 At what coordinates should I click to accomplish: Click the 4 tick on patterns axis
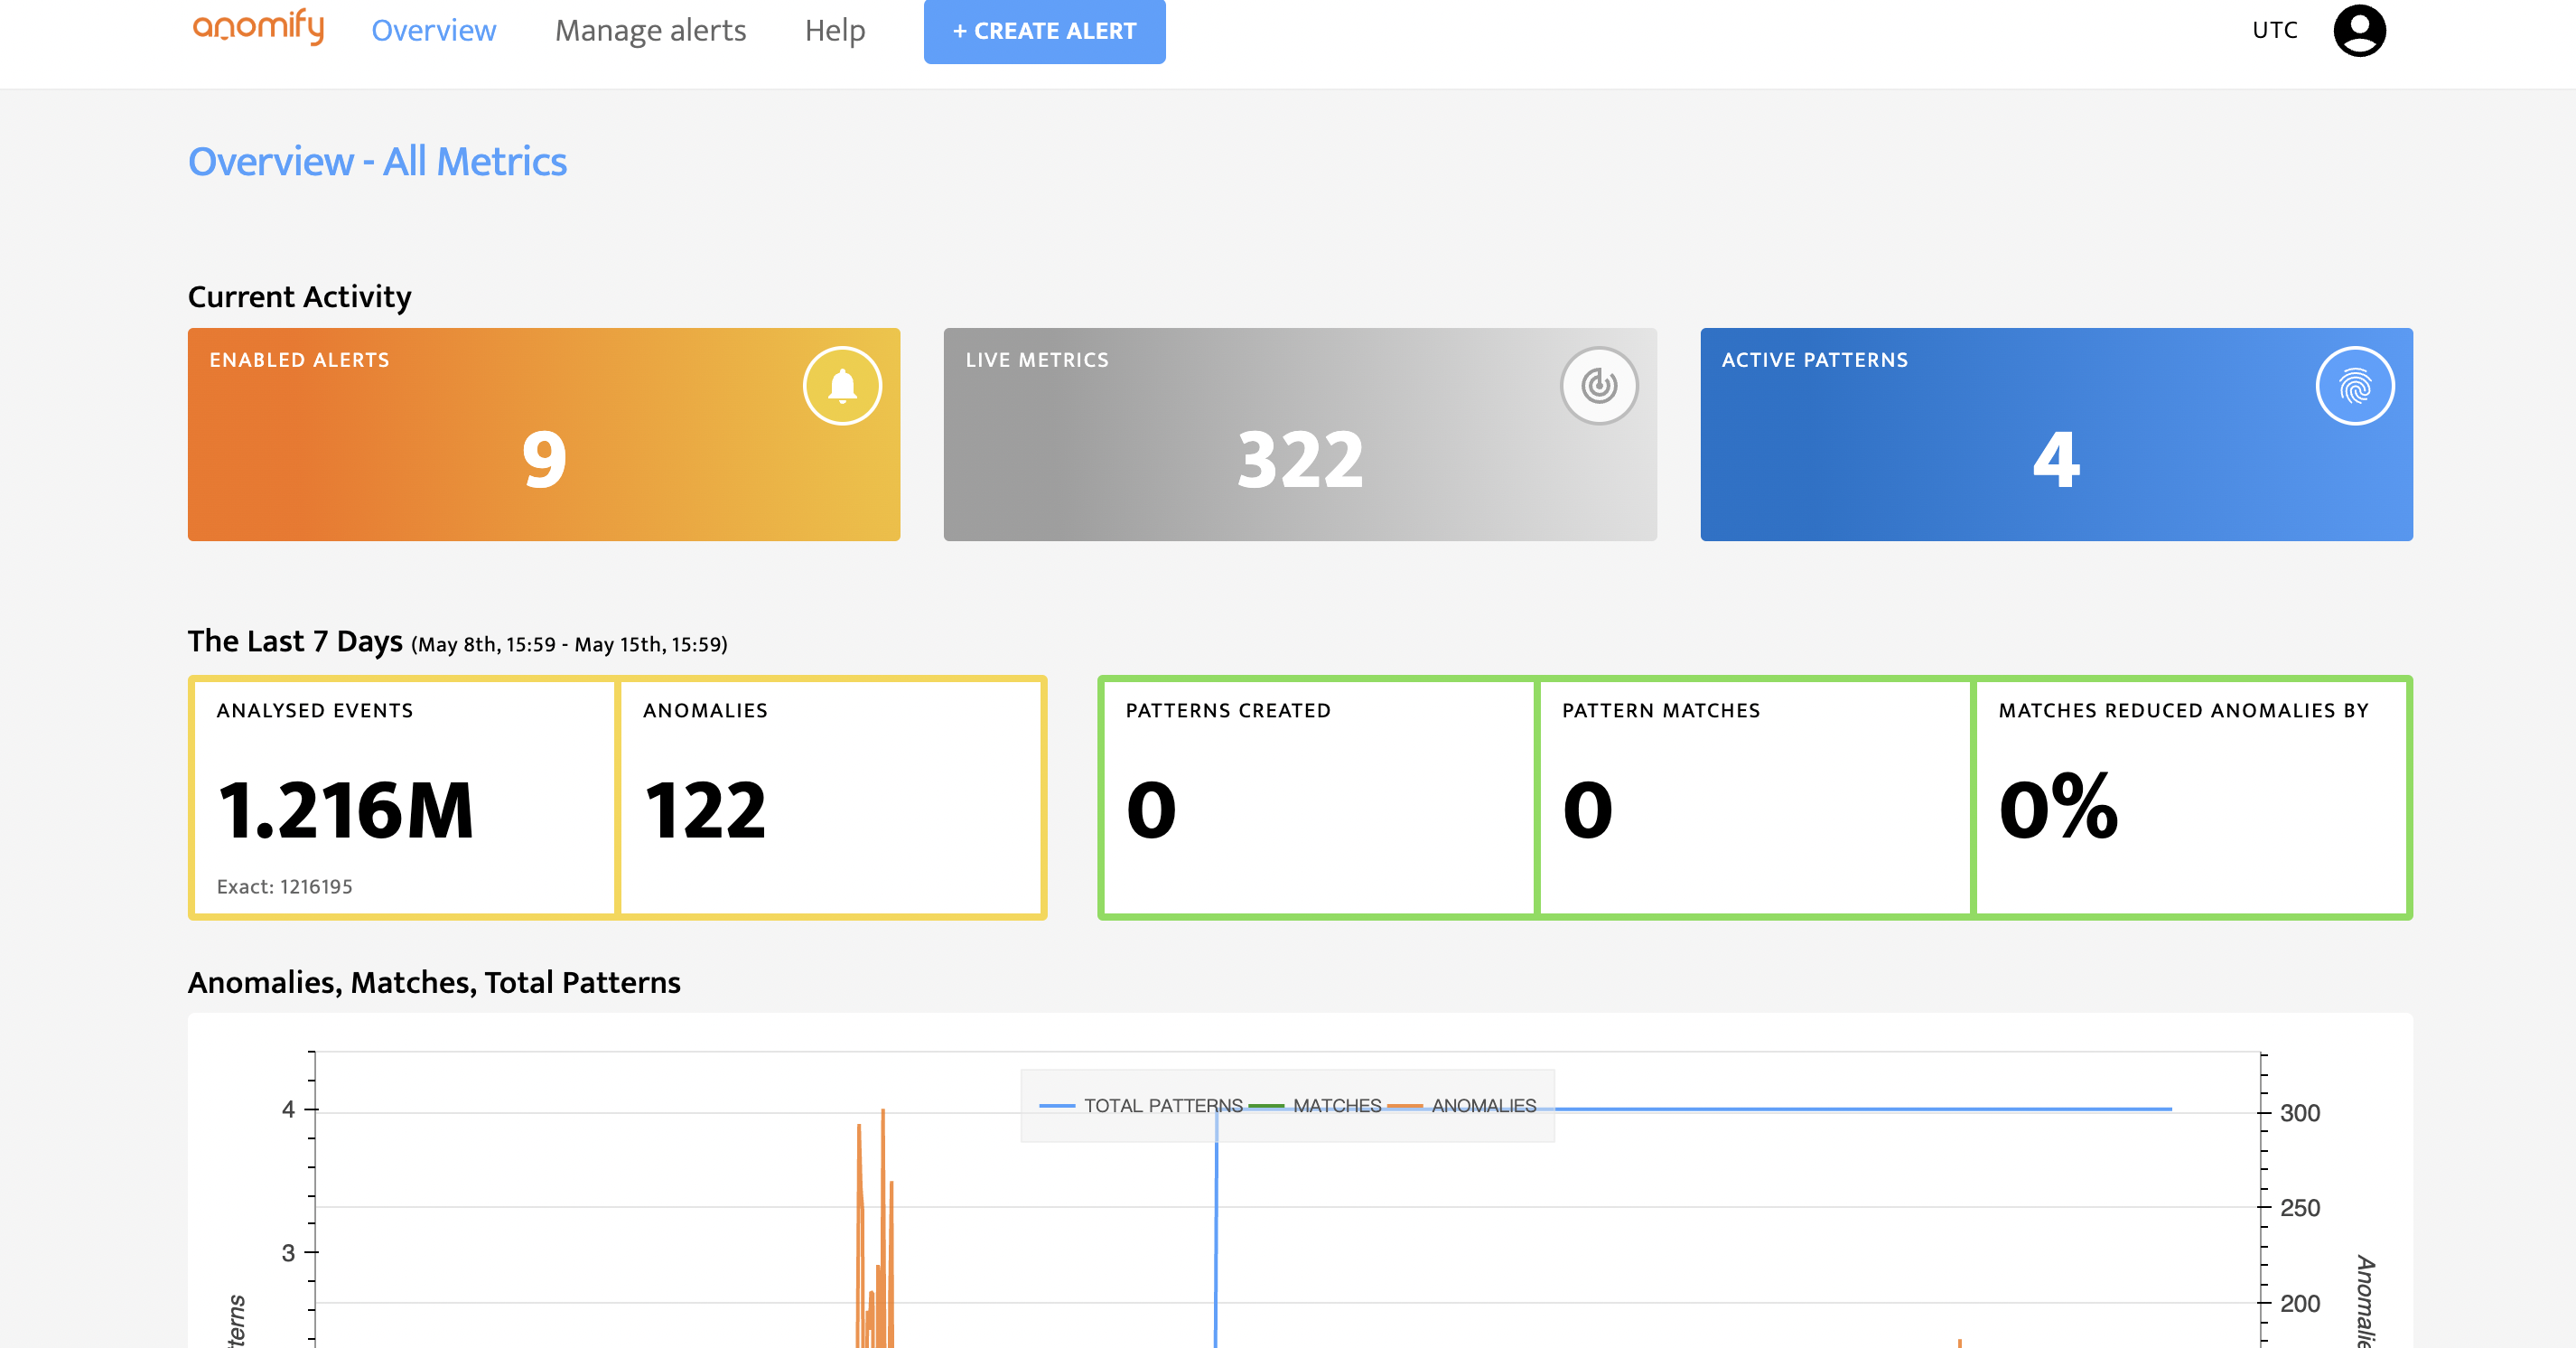288,1109
